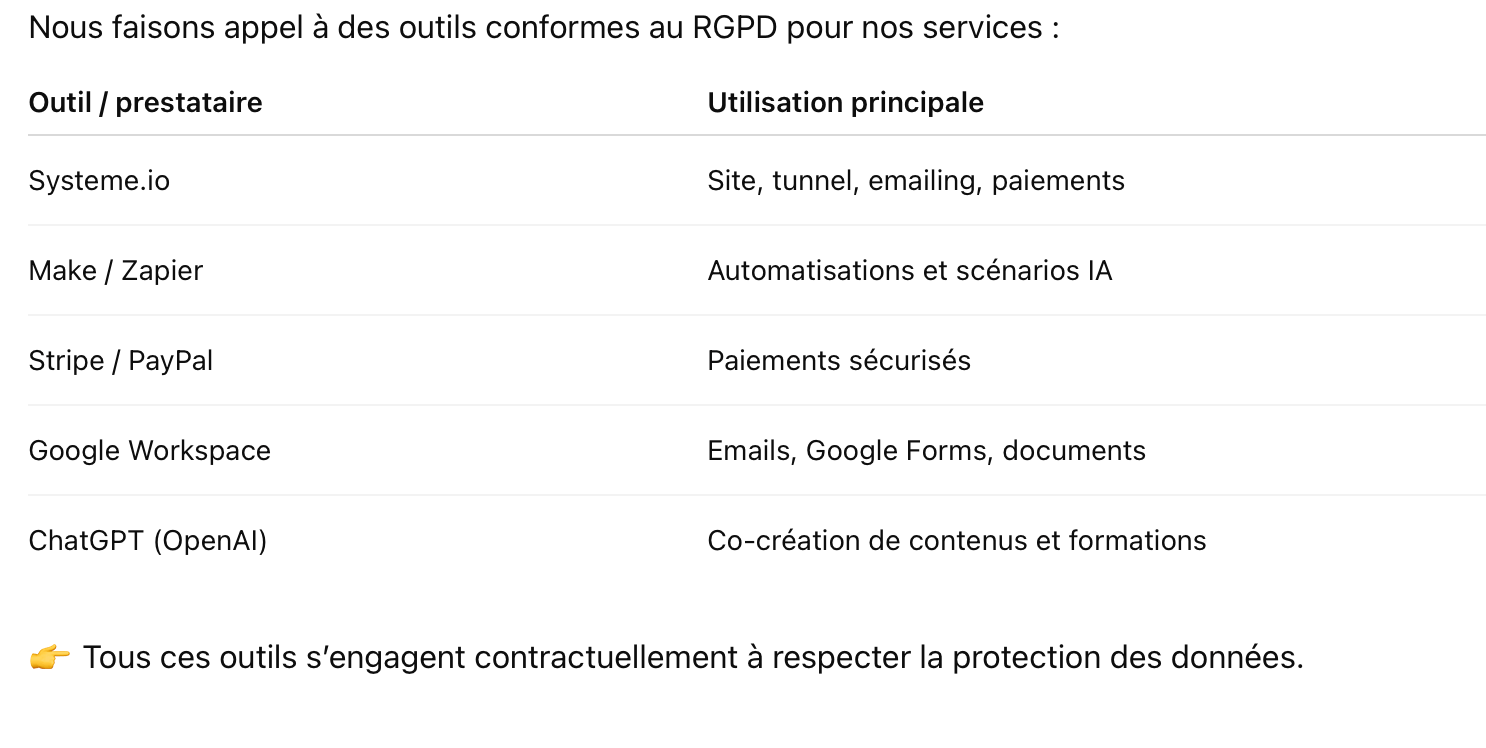This screenshot has width=1486, height=748.
Task: Click 'Co-création de contenus et formations'
Action: pyautogui.click(x=957, y=541)
